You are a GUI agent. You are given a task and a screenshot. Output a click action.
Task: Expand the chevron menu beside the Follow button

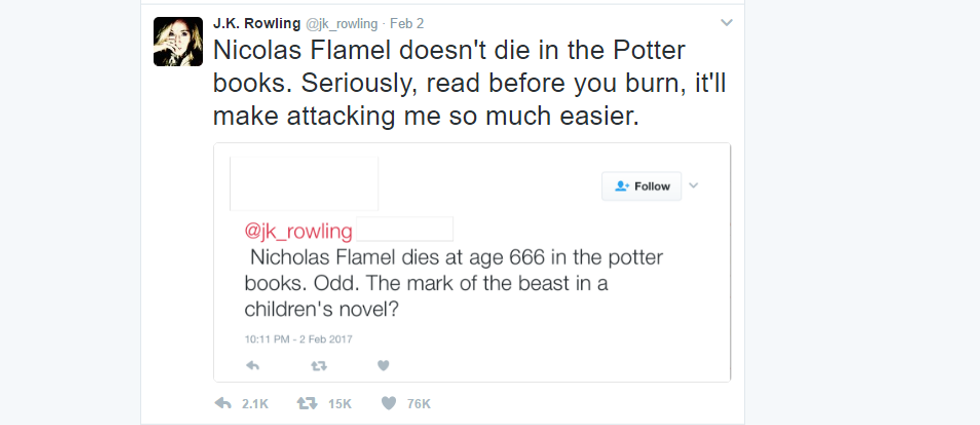click(x=695, y=185)
